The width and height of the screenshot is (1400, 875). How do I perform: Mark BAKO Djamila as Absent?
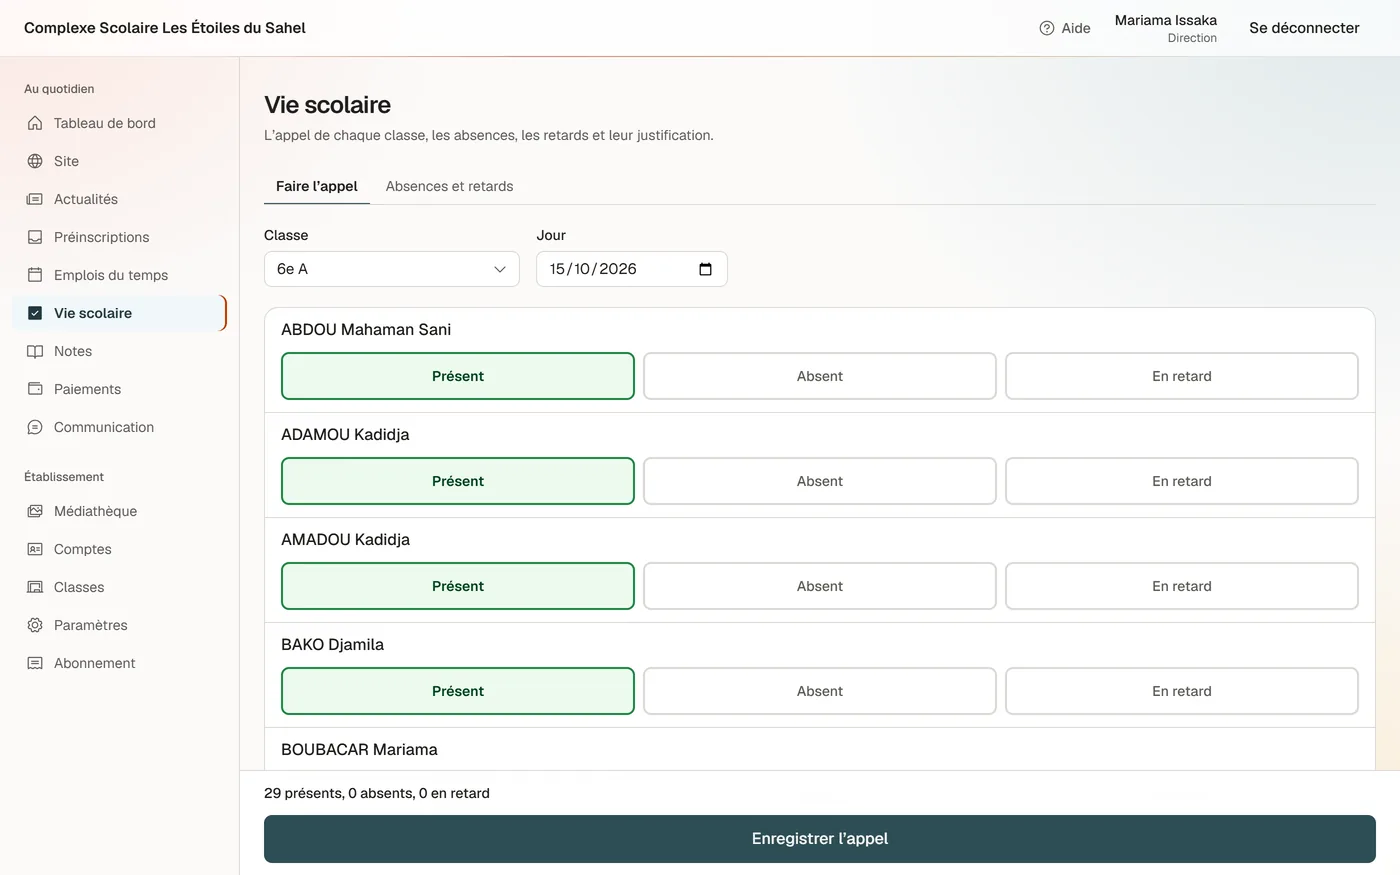click(x=820, y=691)
